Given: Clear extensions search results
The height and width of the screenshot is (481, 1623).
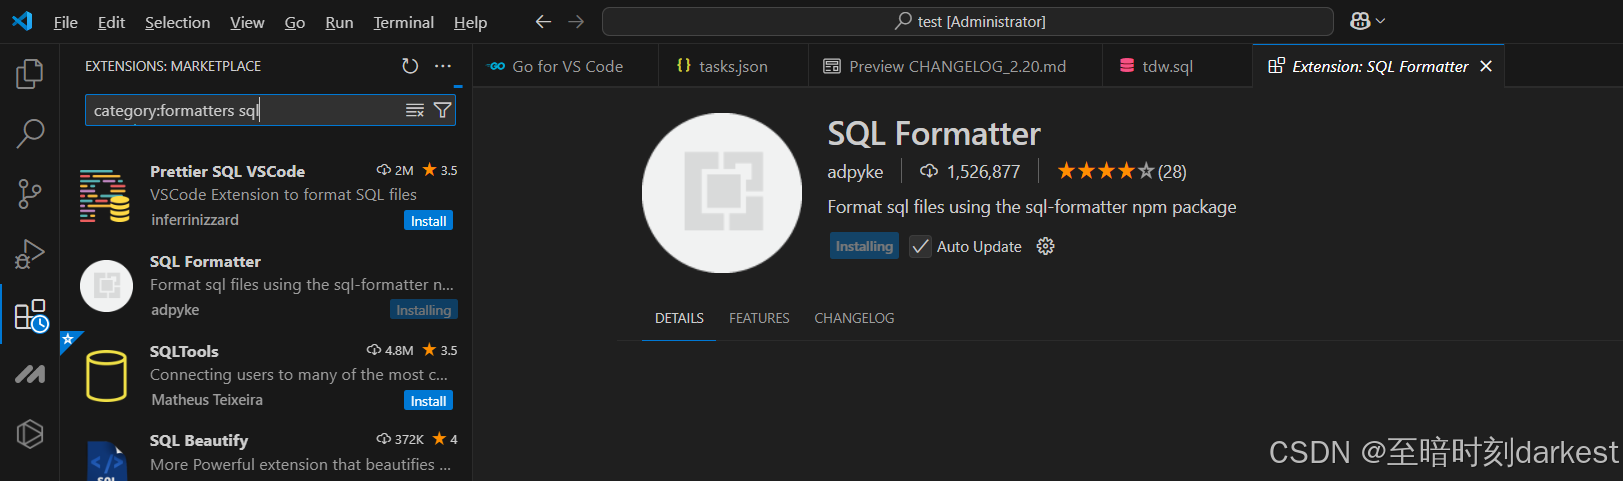Looking at the screenshot, I should [415, 110].
